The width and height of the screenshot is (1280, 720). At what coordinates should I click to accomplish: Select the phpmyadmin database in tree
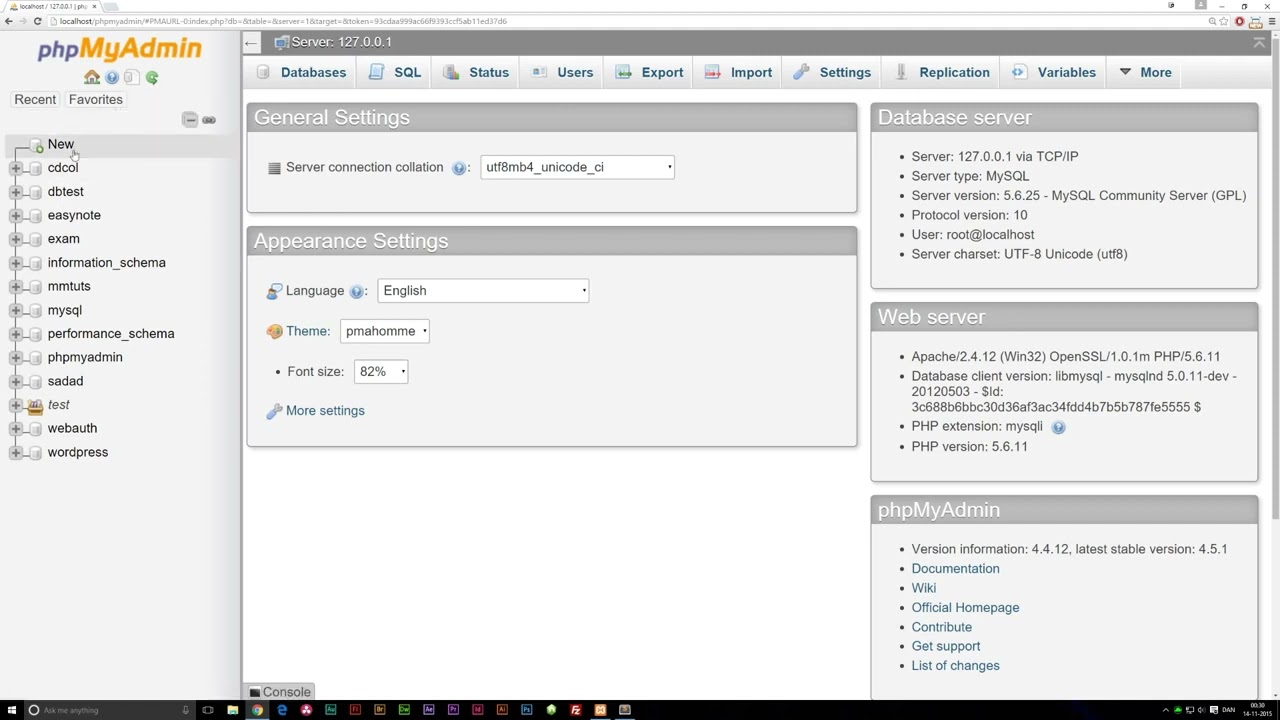[85, 357]
